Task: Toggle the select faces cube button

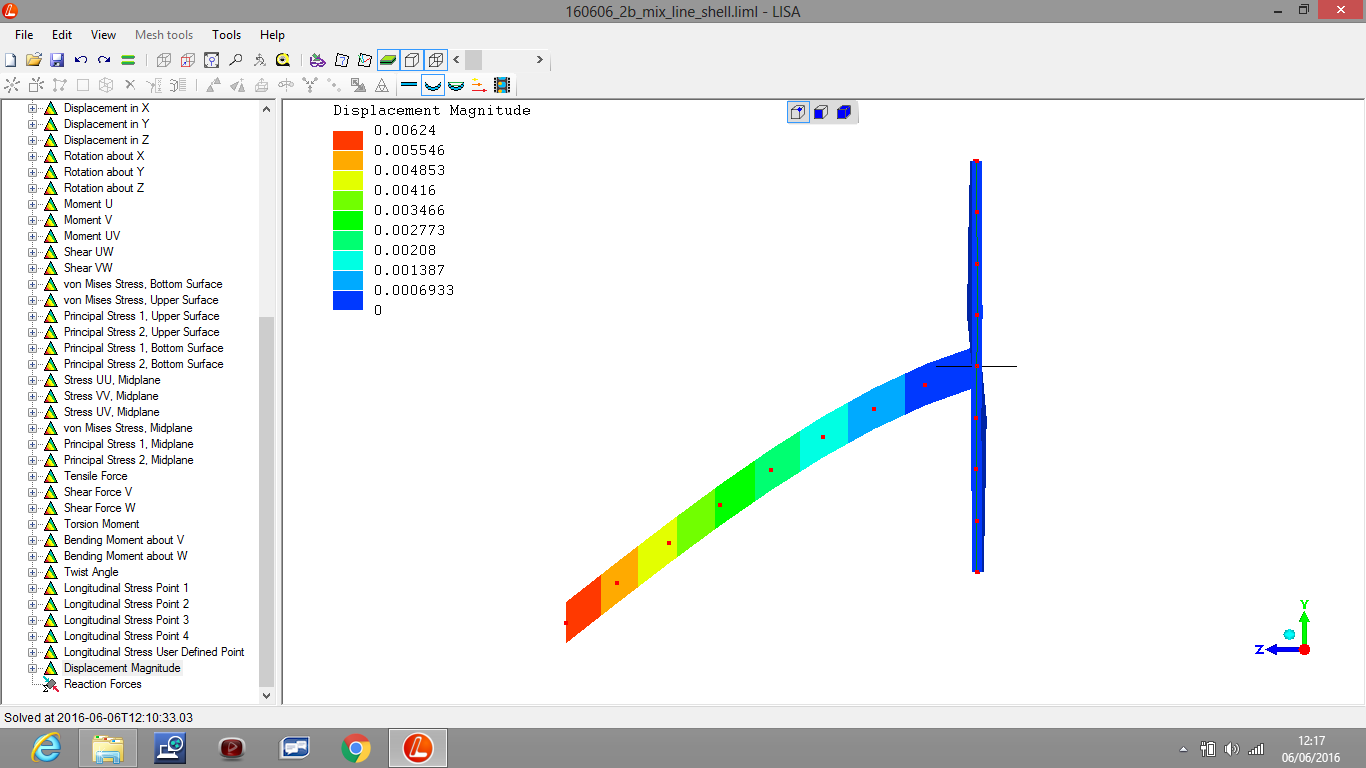Action: coord(821,112)
